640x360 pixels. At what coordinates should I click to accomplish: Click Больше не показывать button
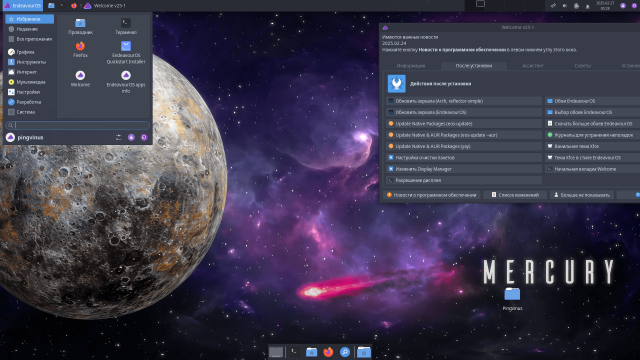(x=582, y=195)
